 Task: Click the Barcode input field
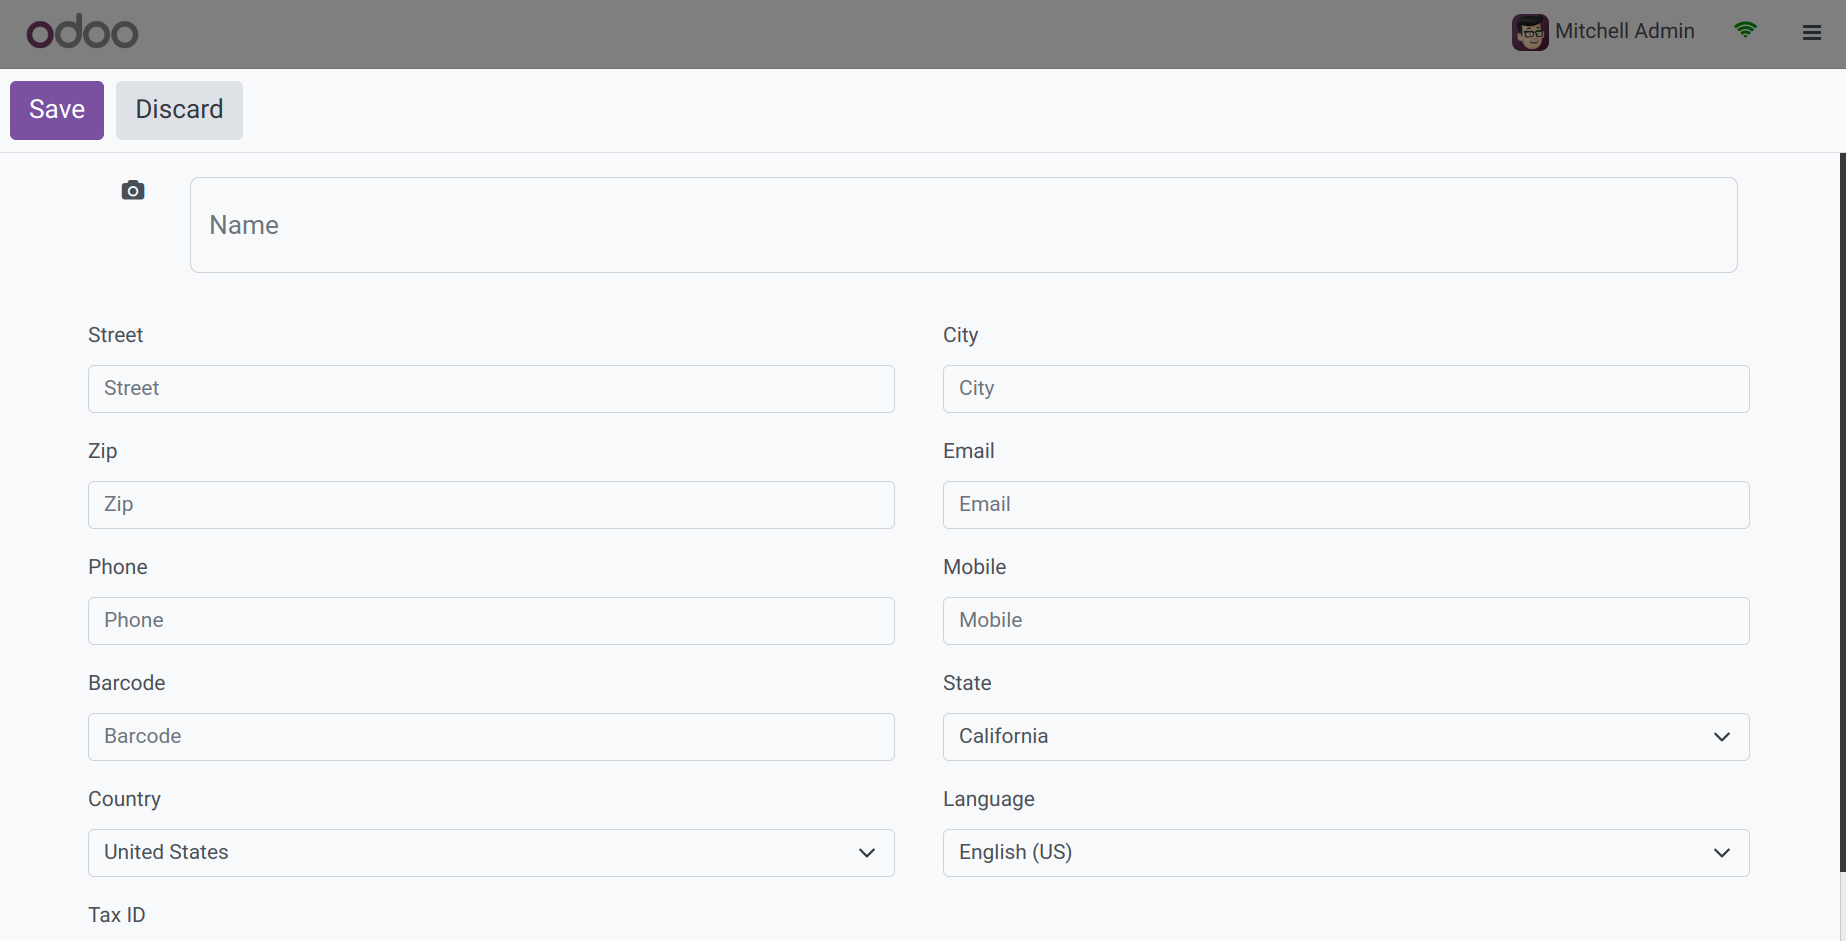click(491, 737)
